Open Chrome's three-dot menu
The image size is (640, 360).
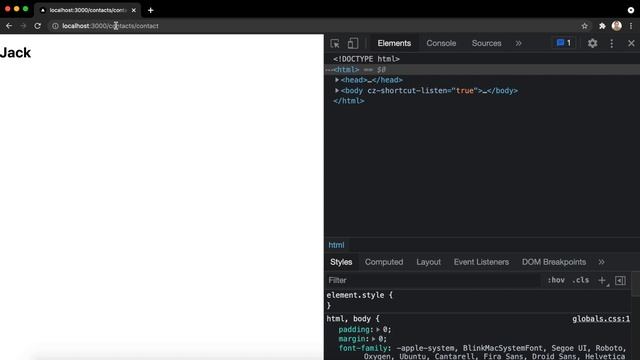pyautogui.click(x=631, y=26)
